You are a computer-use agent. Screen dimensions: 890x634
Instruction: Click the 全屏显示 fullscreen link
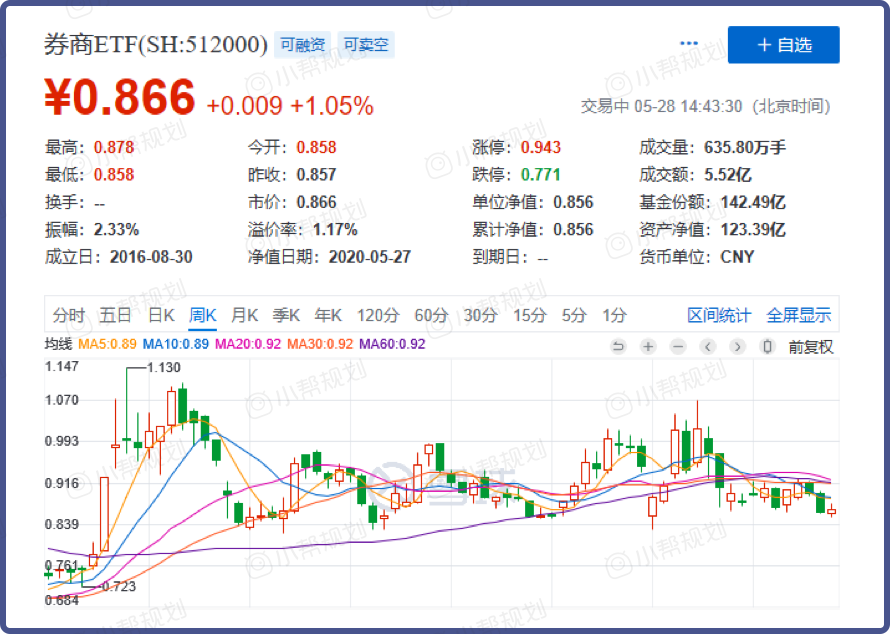point(799,315)
